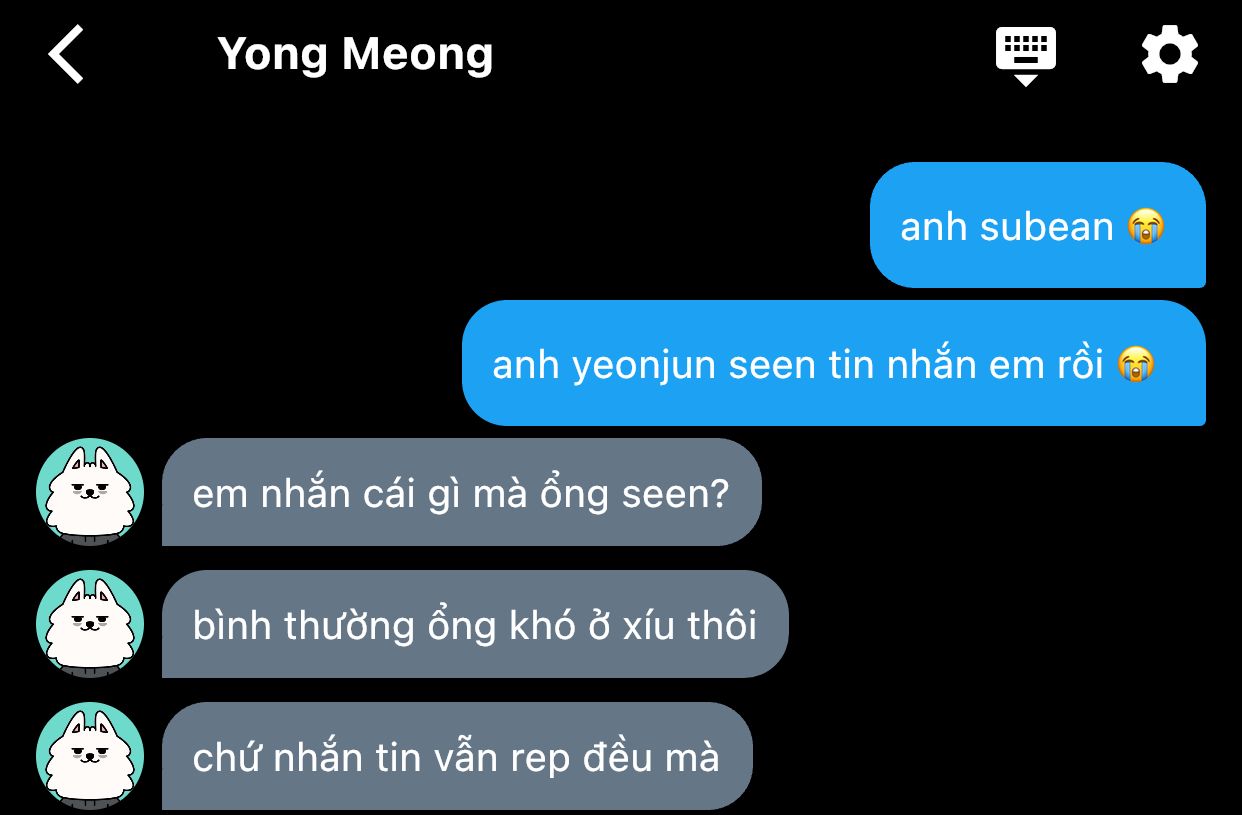This screenshot has width=1242, height=815.
Task: Tap the crying emoji after "em rồi"
Action: click(x=1136, y=364)
